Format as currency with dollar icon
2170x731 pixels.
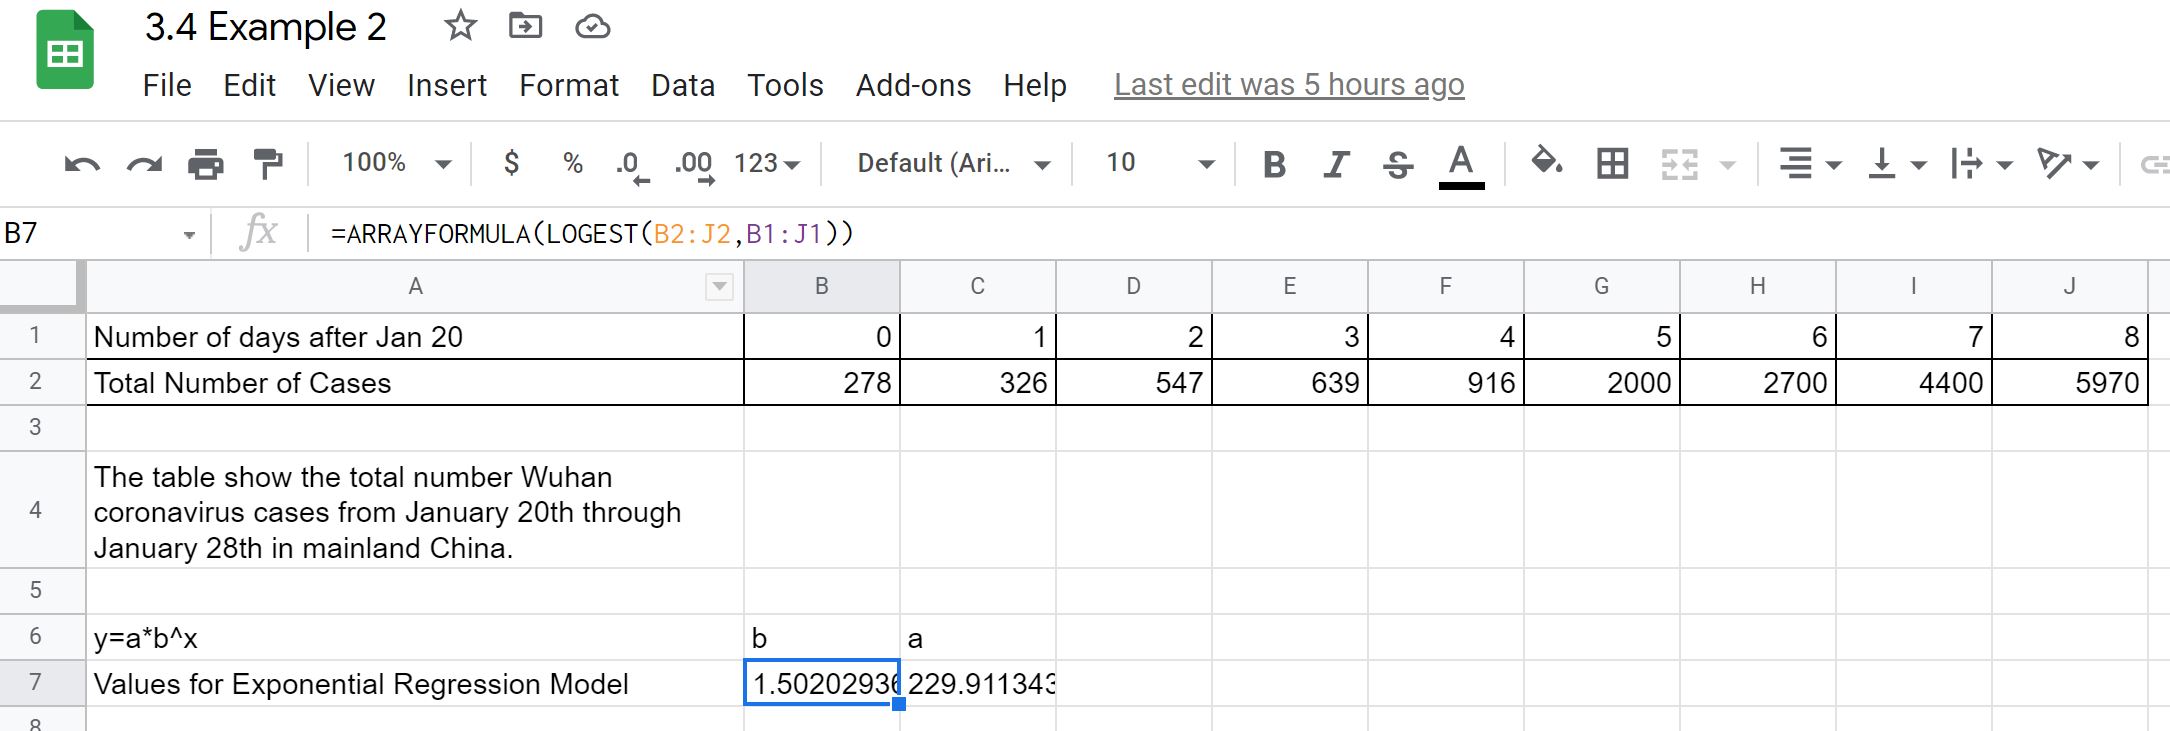pos(511,163)
